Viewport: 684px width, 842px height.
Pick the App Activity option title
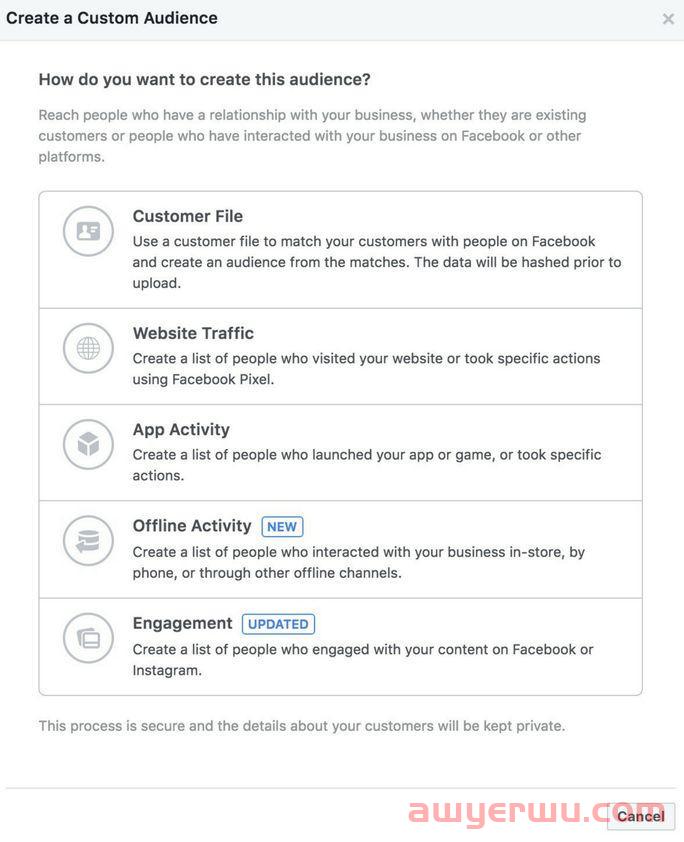tap(181, 430)
